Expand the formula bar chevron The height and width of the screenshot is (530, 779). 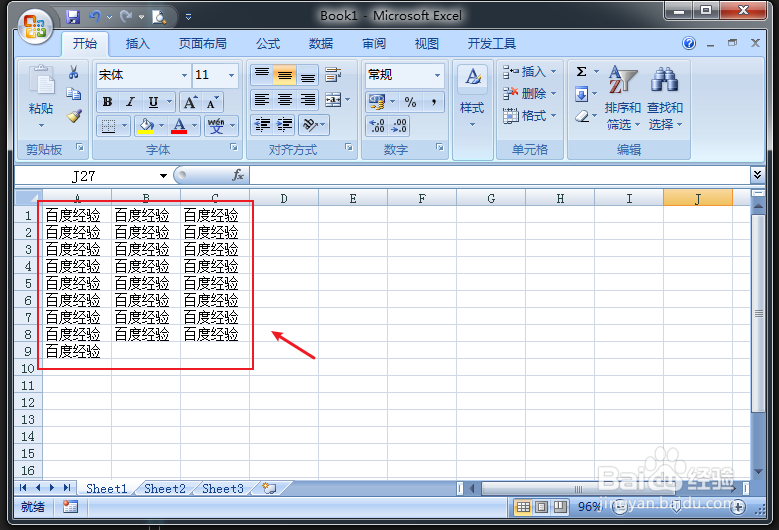[757, 174]
